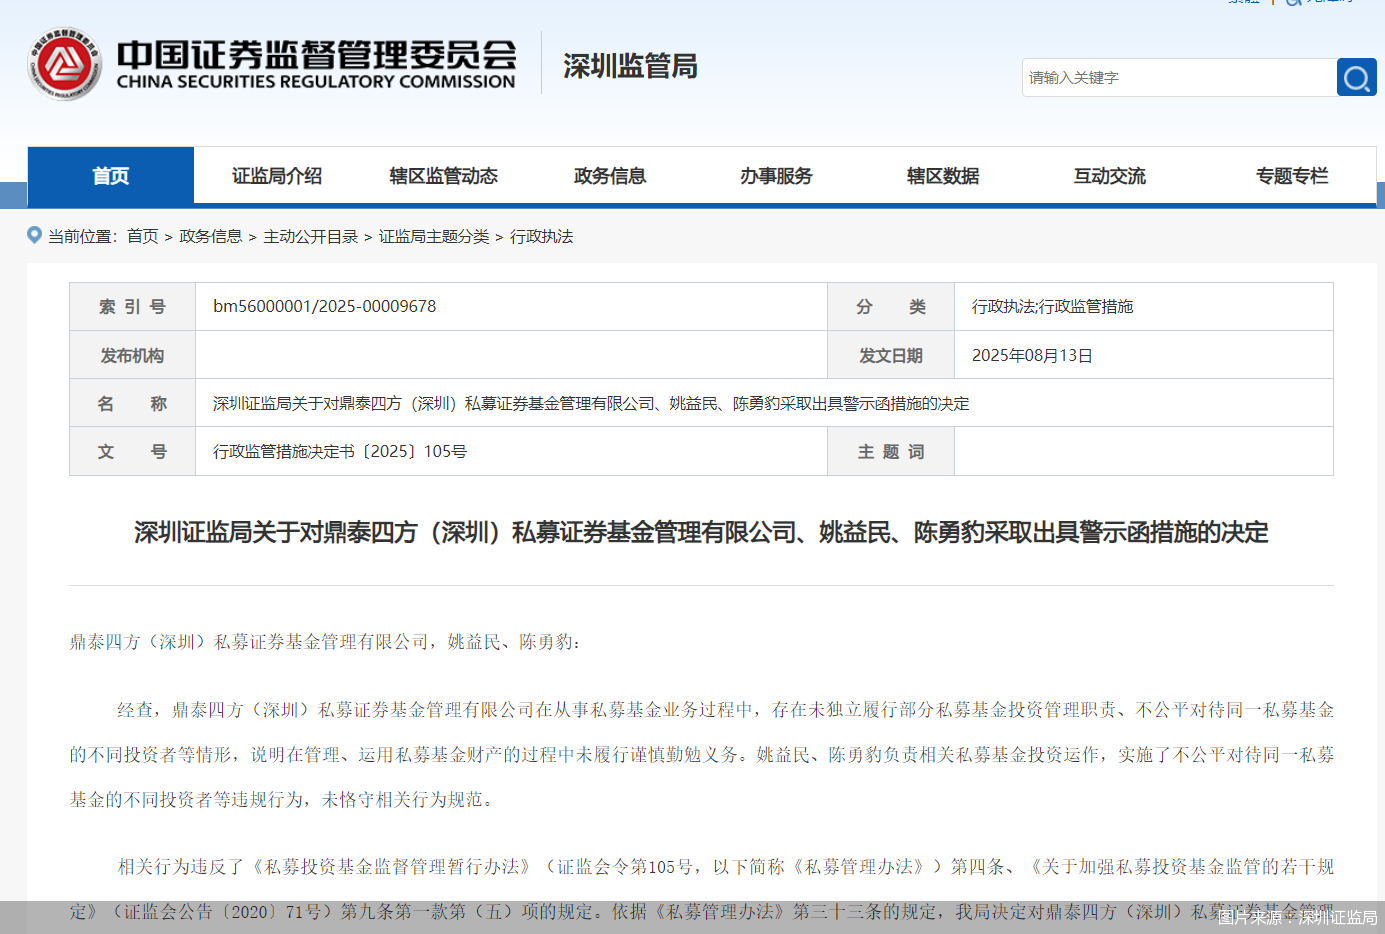Open the 辖区数据 menu

tap(943, 175)
